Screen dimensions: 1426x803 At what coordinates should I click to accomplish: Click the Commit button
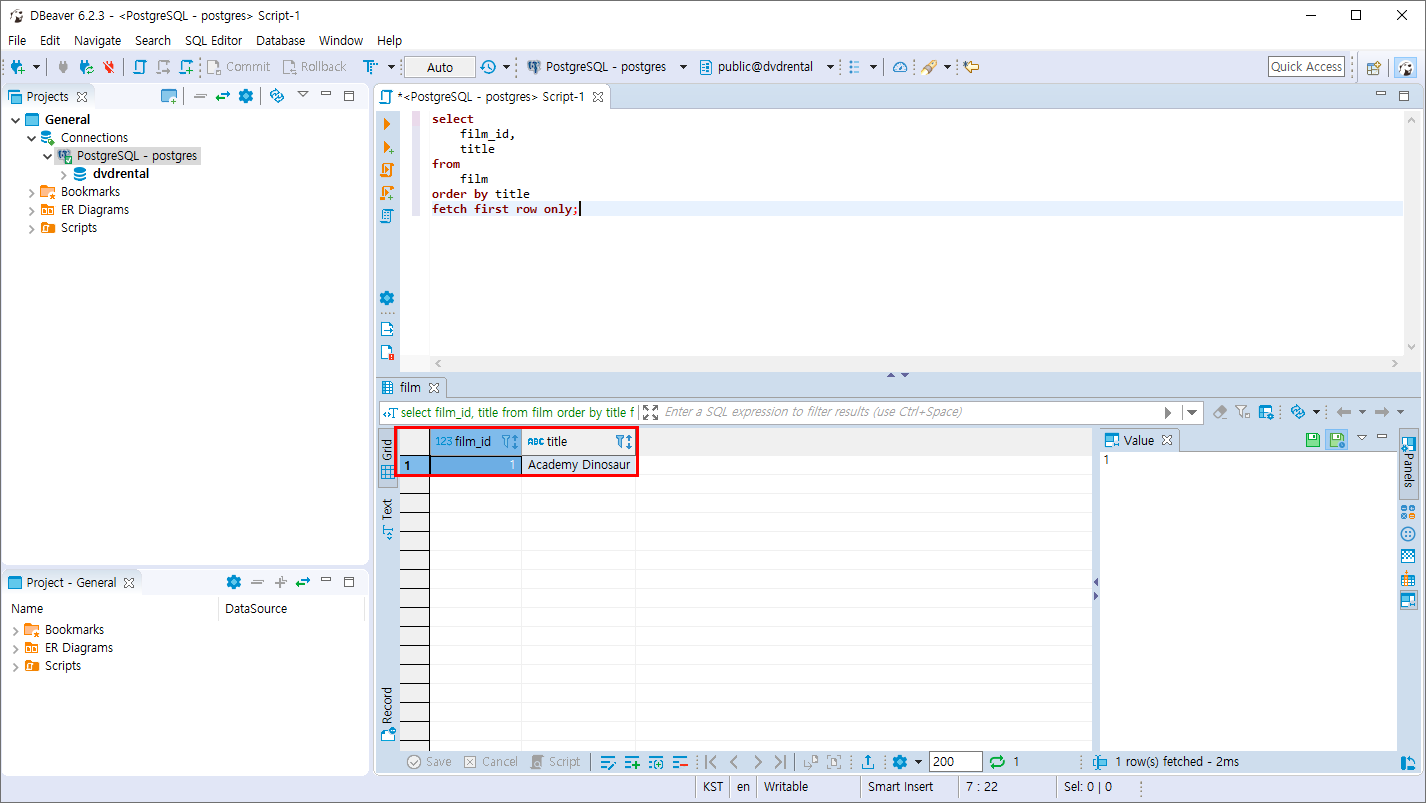click(x=238, y=67)
